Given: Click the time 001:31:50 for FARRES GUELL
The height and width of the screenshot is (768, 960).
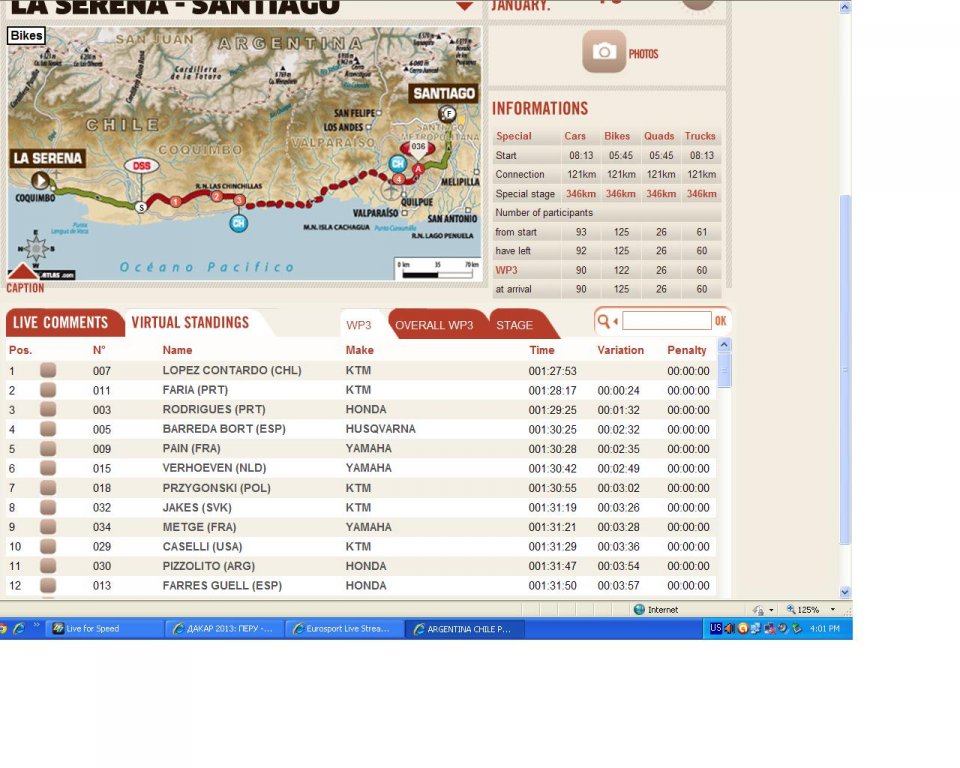Looking at the screenshot, I should click(x=552, y=585).
